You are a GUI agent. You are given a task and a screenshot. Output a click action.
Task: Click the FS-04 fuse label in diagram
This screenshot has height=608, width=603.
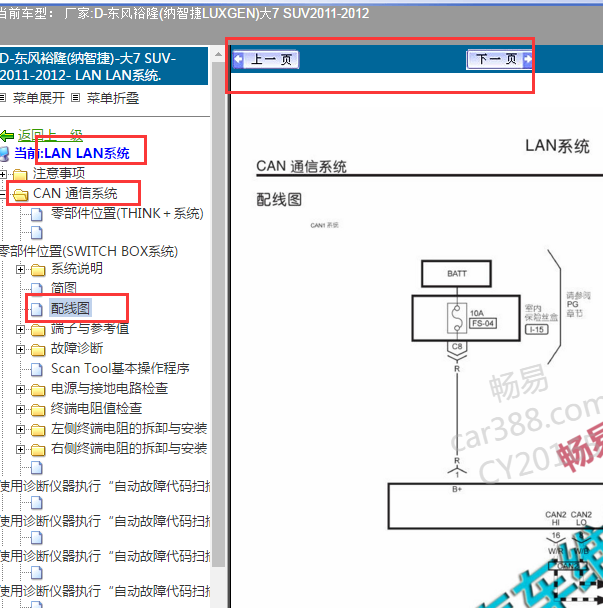(x=483, y=323)
